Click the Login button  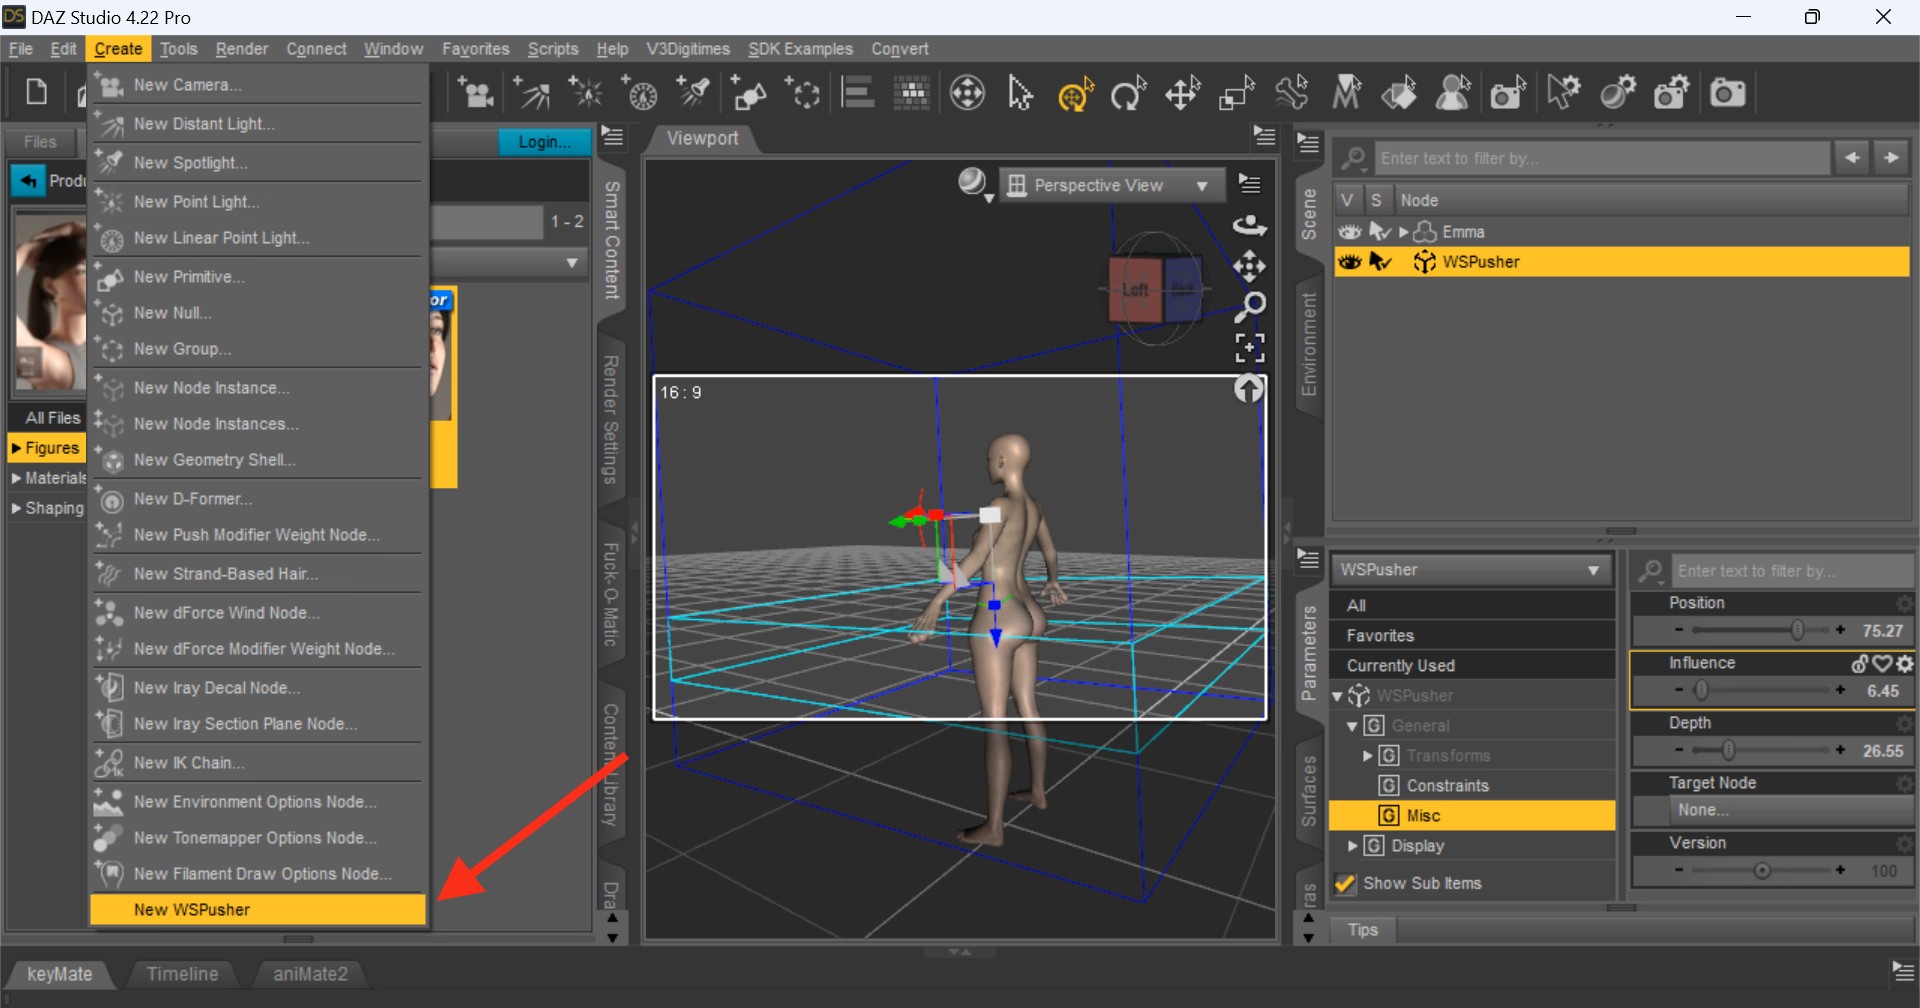[x=544, y=142]
